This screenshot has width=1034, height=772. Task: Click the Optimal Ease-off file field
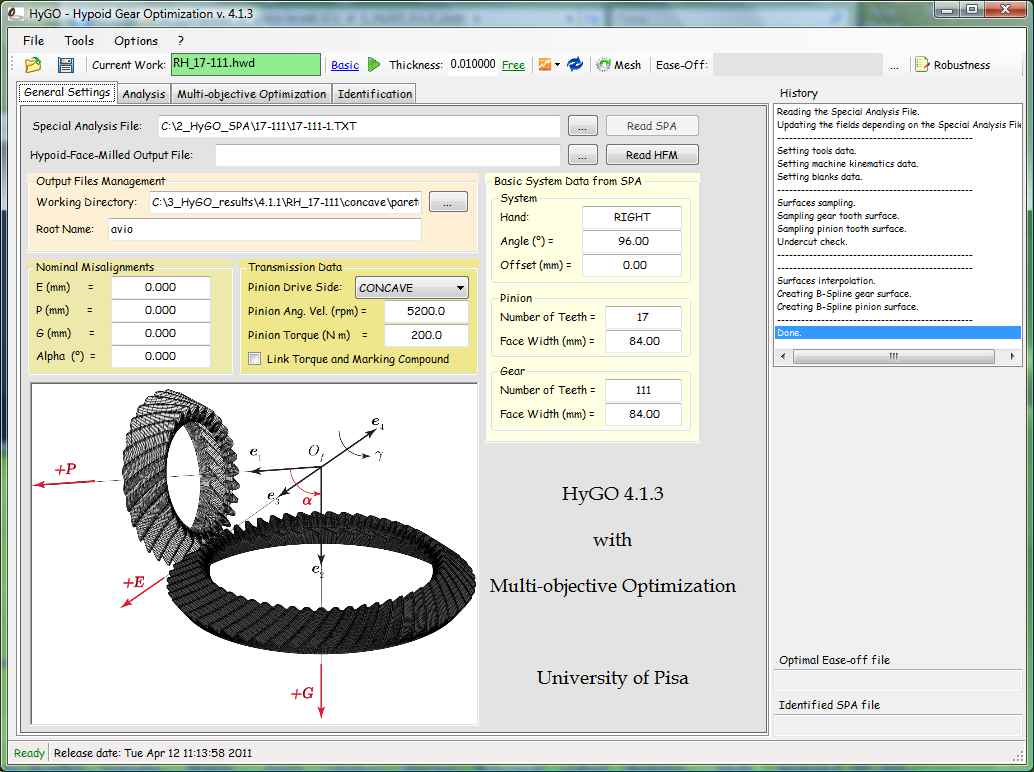coord(897,680)
